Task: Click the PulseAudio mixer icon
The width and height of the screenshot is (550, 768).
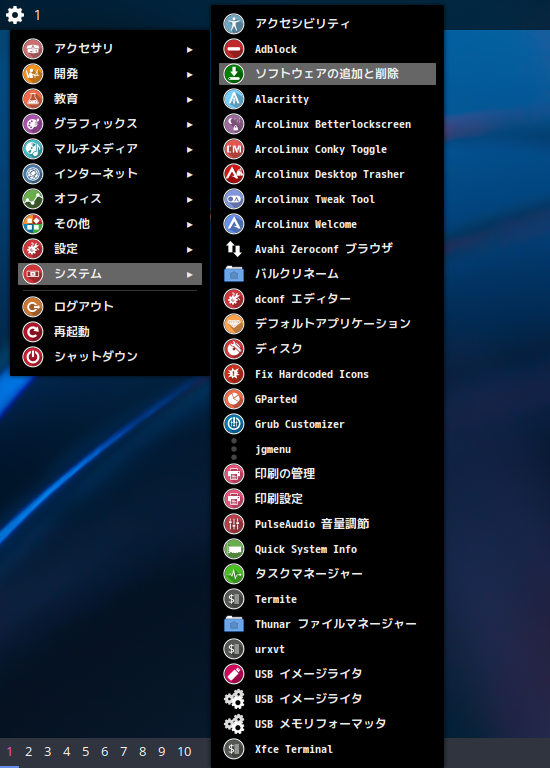Action: pyautogui.click(x=234, y=524)
